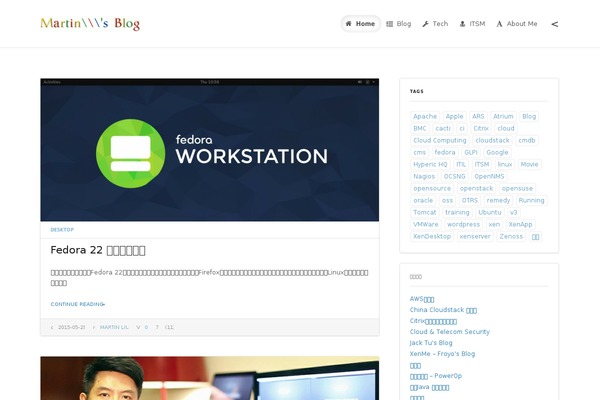
Task: Go to the Home menu item
Action: [360, 24]
